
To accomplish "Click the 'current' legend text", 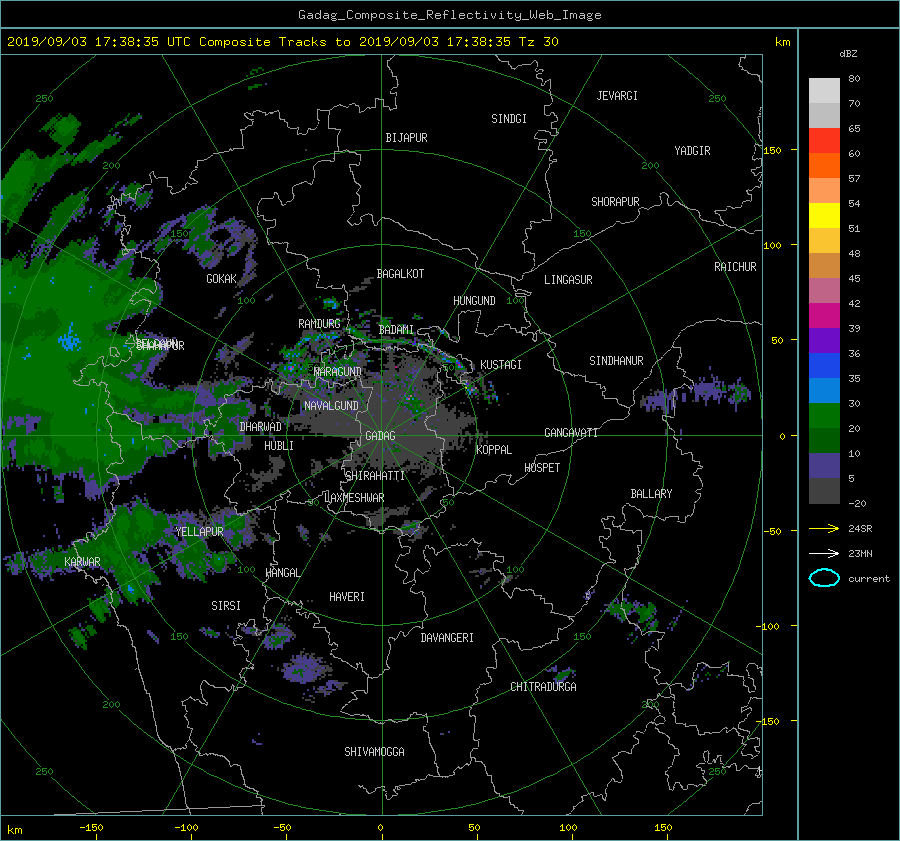I will pos(869,579).
